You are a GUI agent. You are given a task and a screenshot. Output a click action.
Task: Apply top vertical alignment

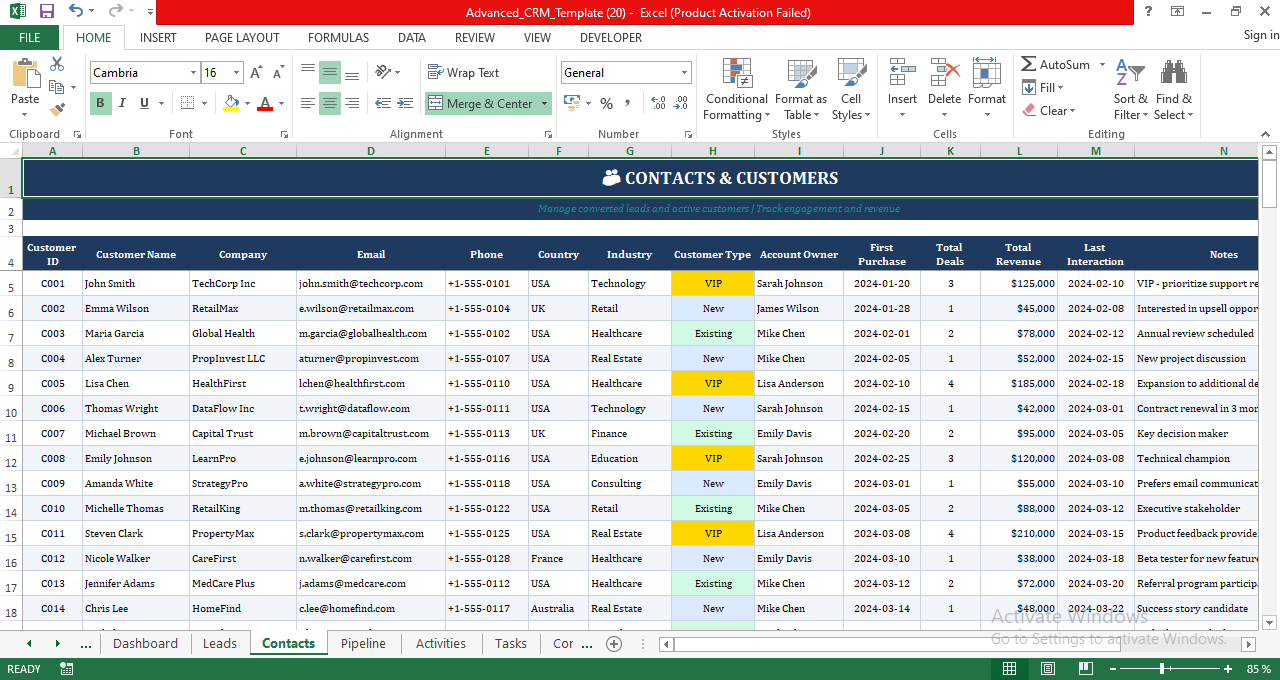(x=307, y=73)
